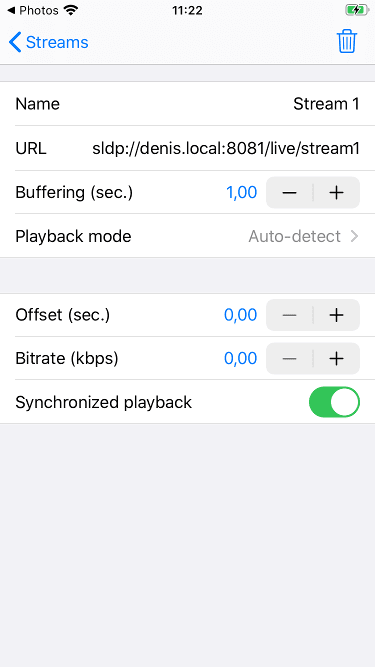Viewport: 375px width, 667px height.
Task: Return to Photos app from status bar
Action: pyautogui.click(x=33, y=10)
